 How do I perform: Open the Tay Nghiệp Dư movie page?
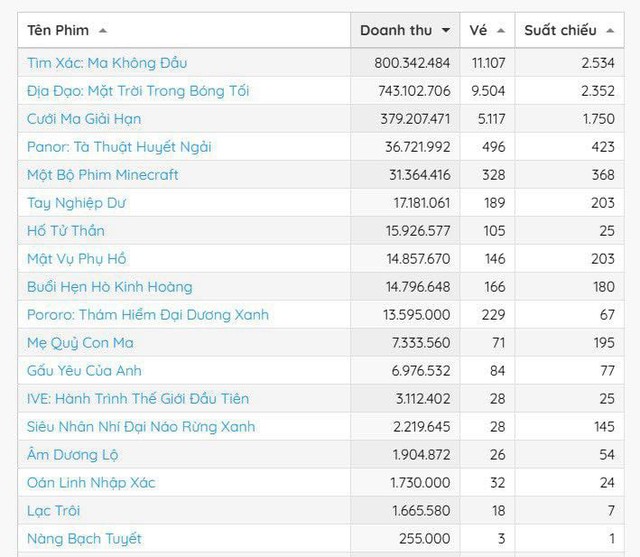77,203
